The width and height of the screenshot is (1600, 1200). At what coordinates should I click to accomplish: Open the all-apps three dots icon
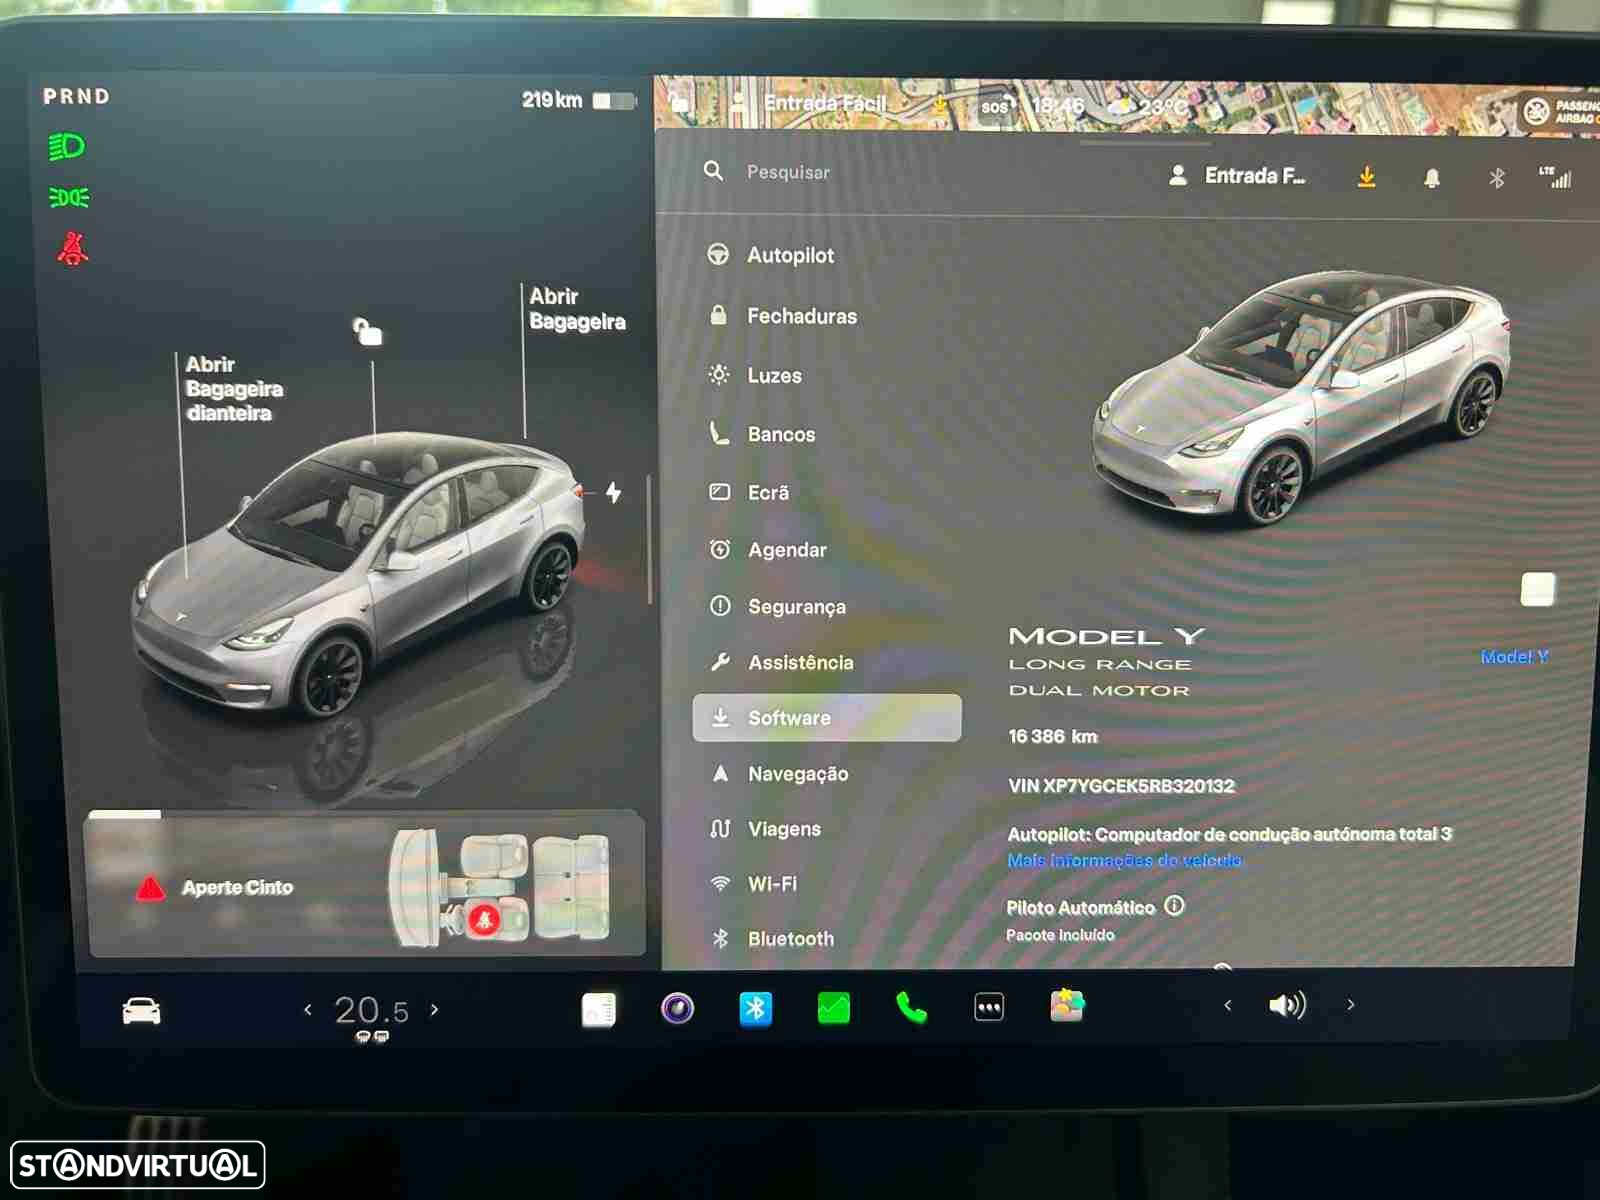[x=989, y=1008]
